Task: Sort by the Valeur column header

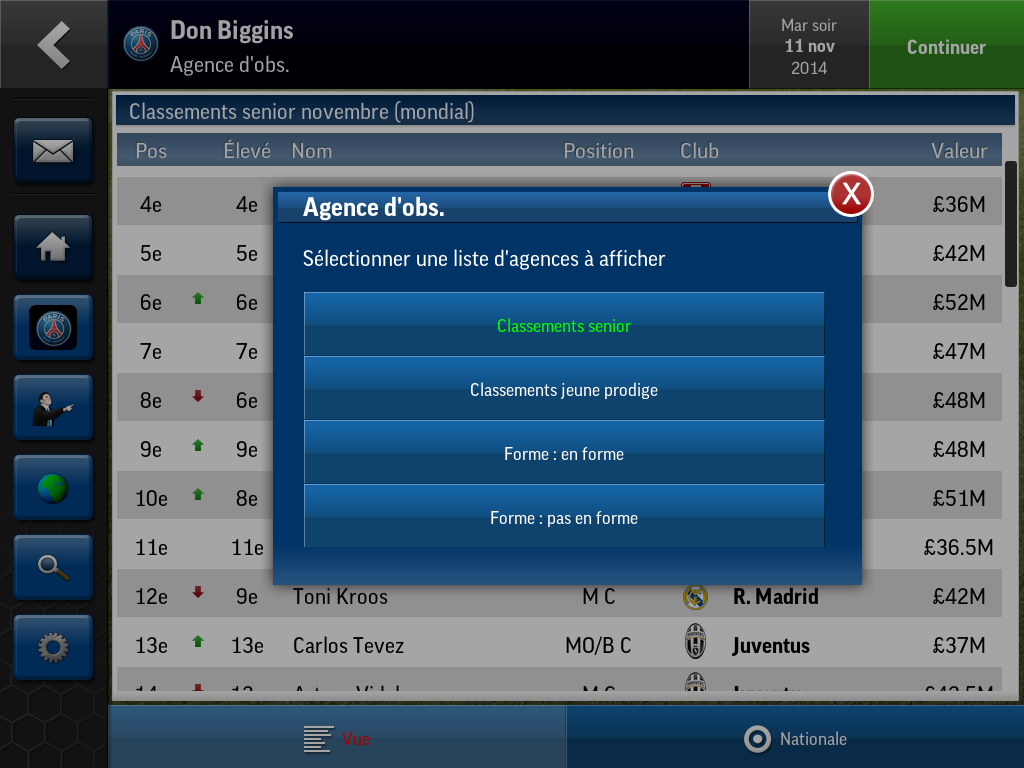Action: (958, 151)
